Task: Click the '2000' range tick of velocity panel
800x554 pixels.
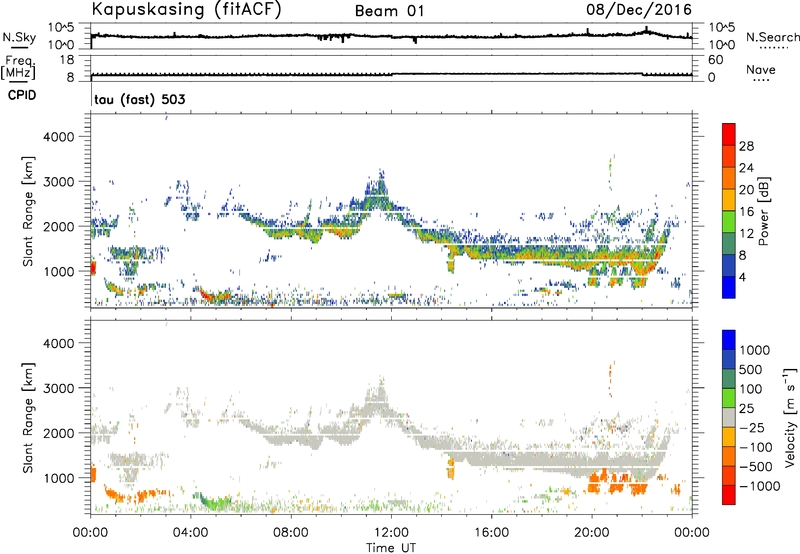Action: (x=59, y=433)
